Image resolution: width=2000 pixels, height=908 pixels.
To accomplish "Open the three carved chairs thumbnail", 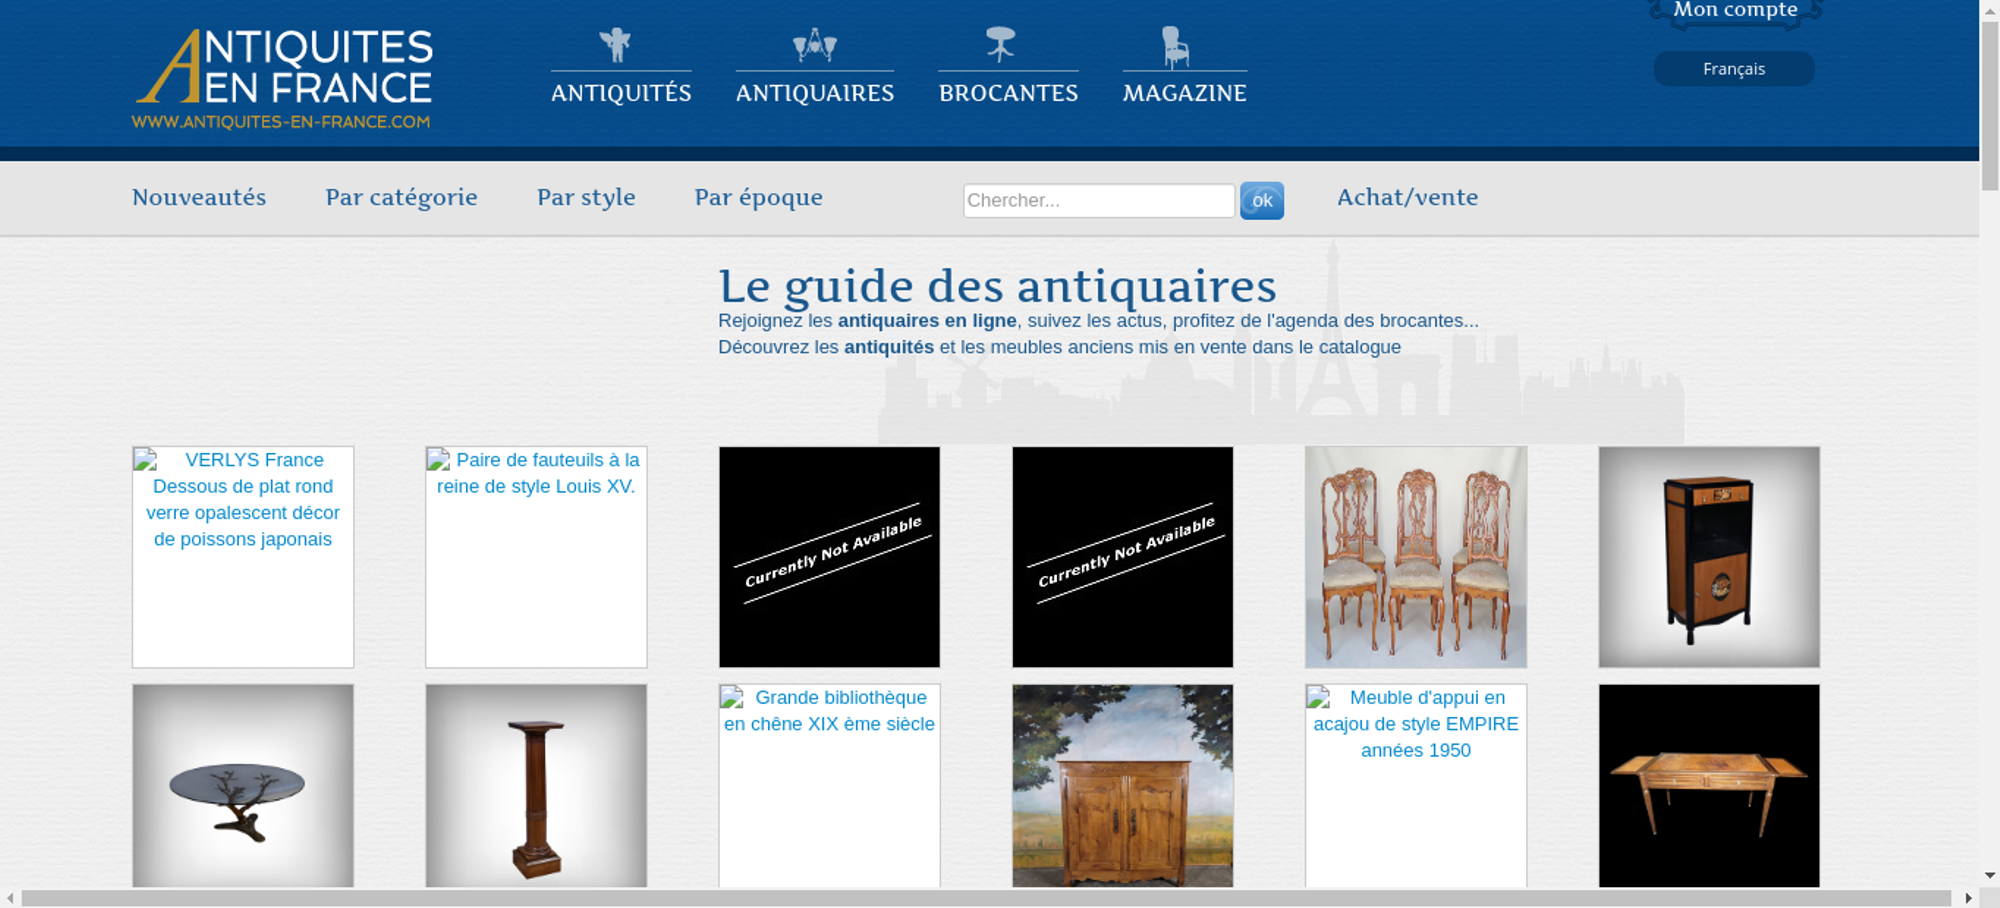I will [x=1415, y=557].
